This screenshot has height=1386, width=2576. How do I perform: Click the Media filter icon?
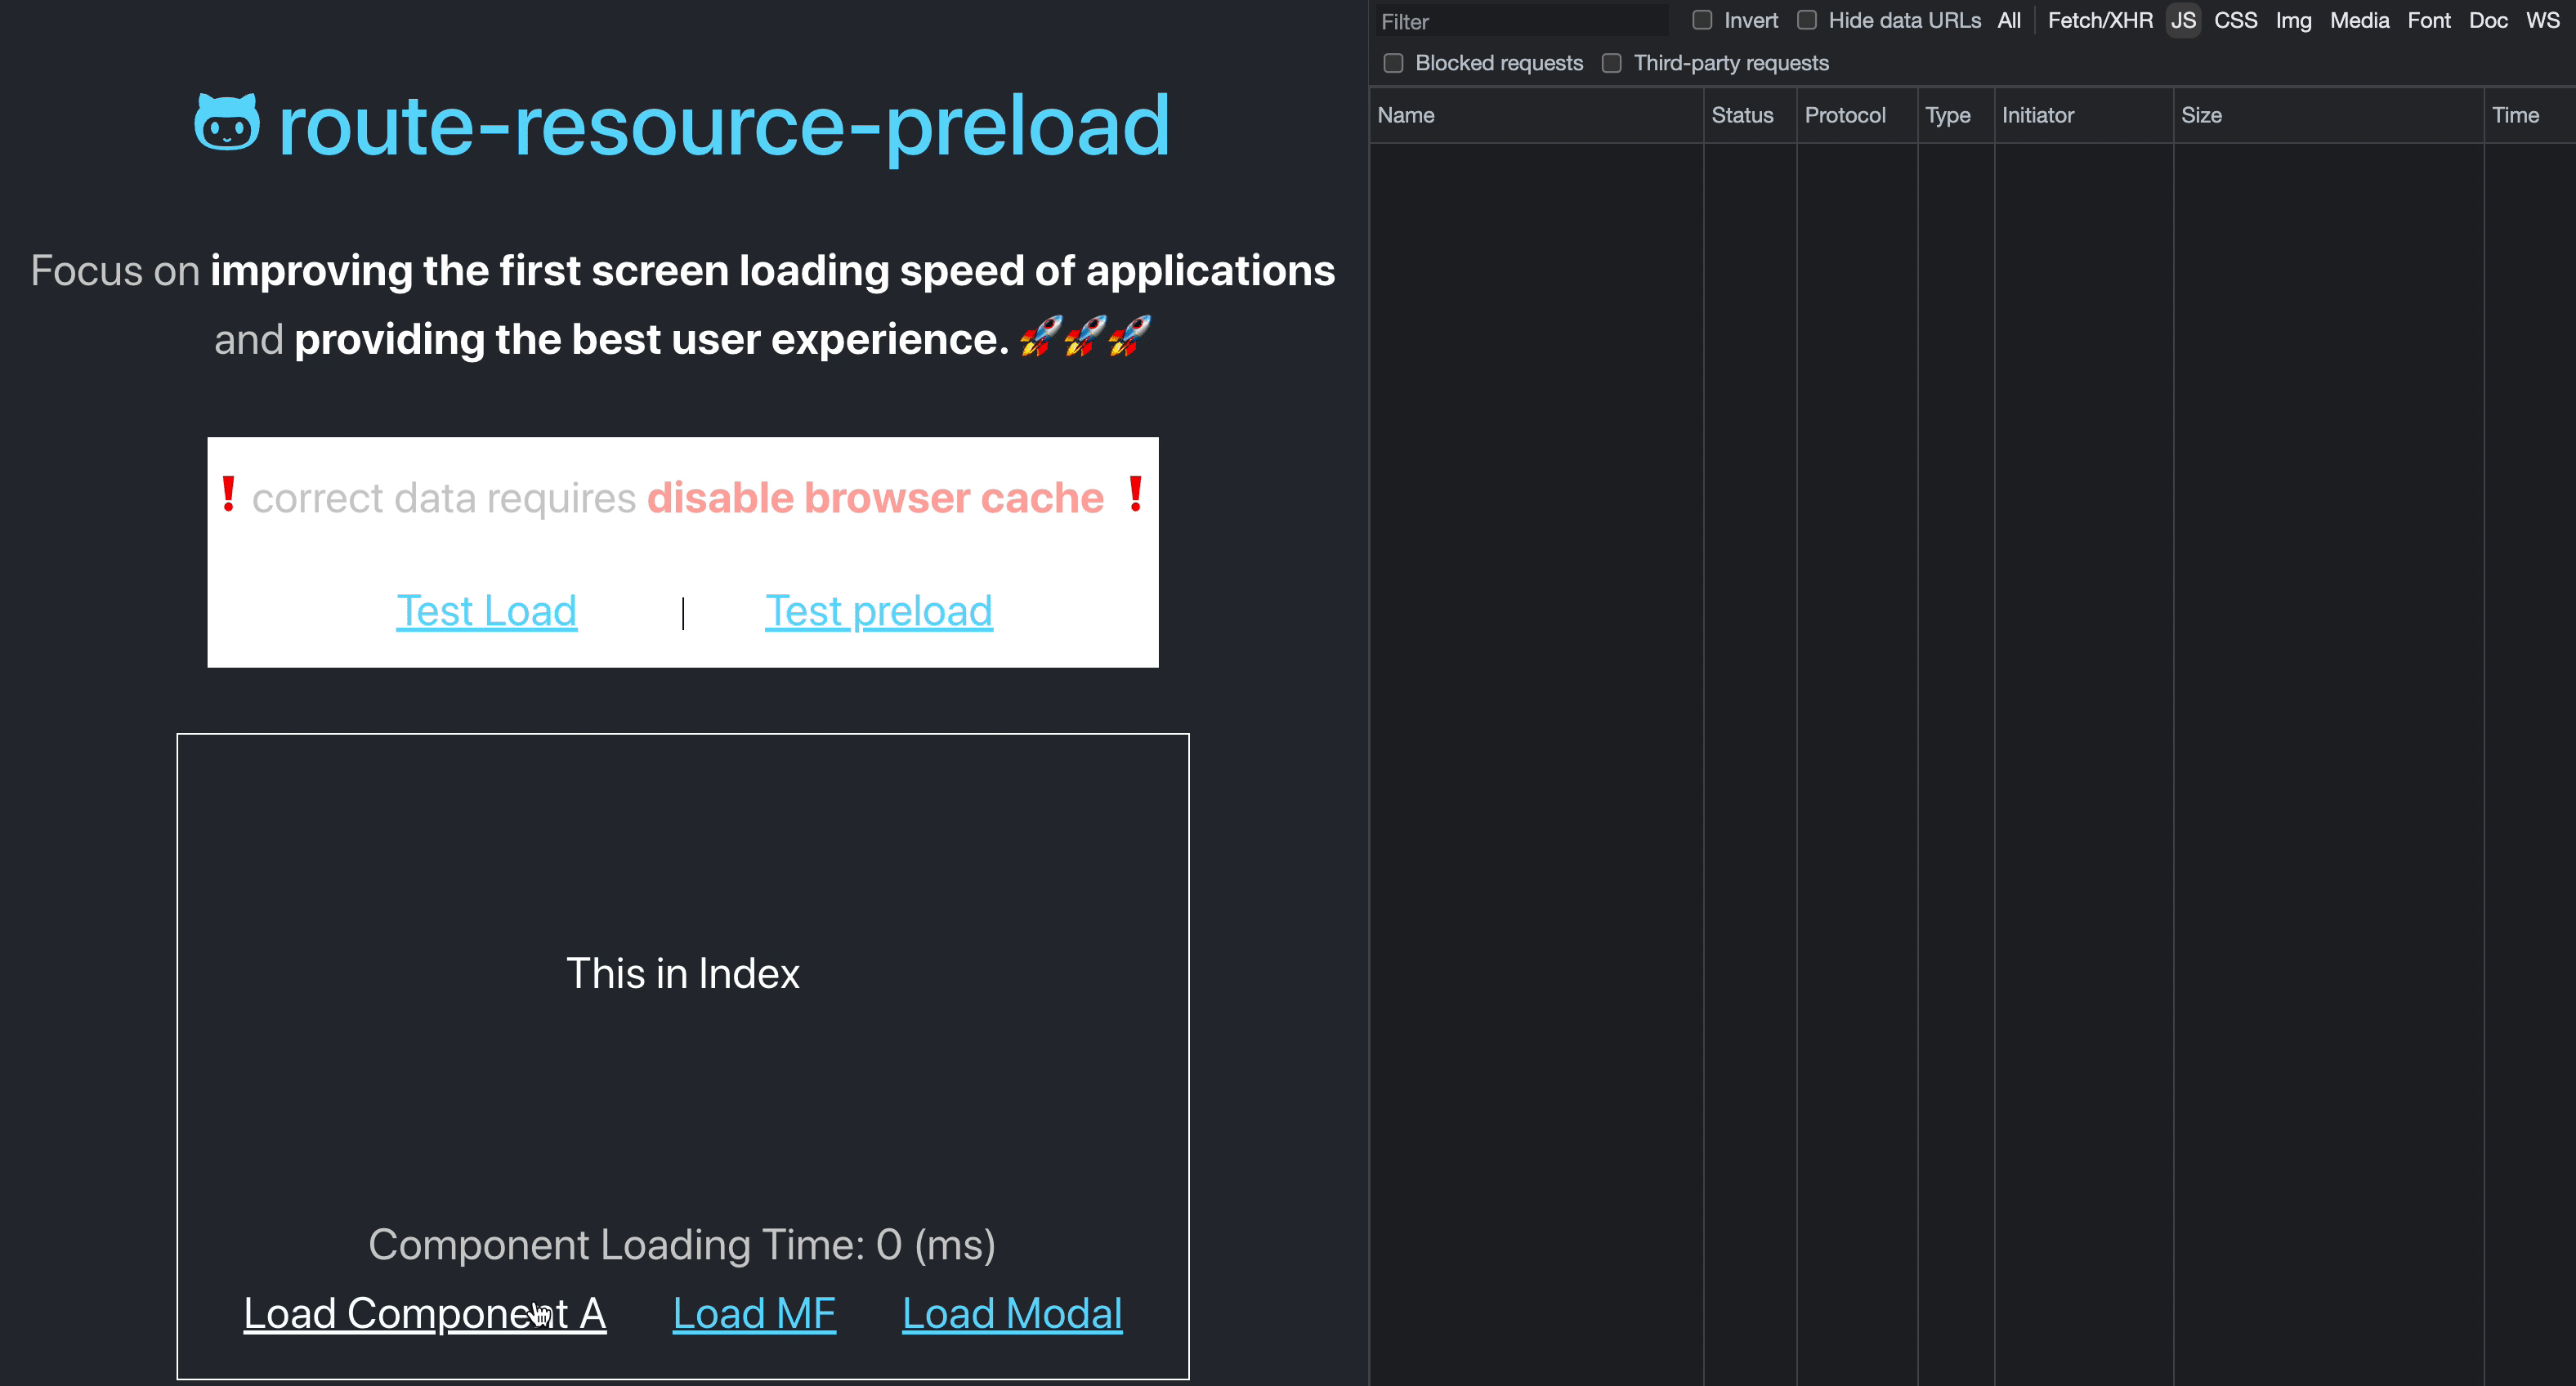point(2359,20)
